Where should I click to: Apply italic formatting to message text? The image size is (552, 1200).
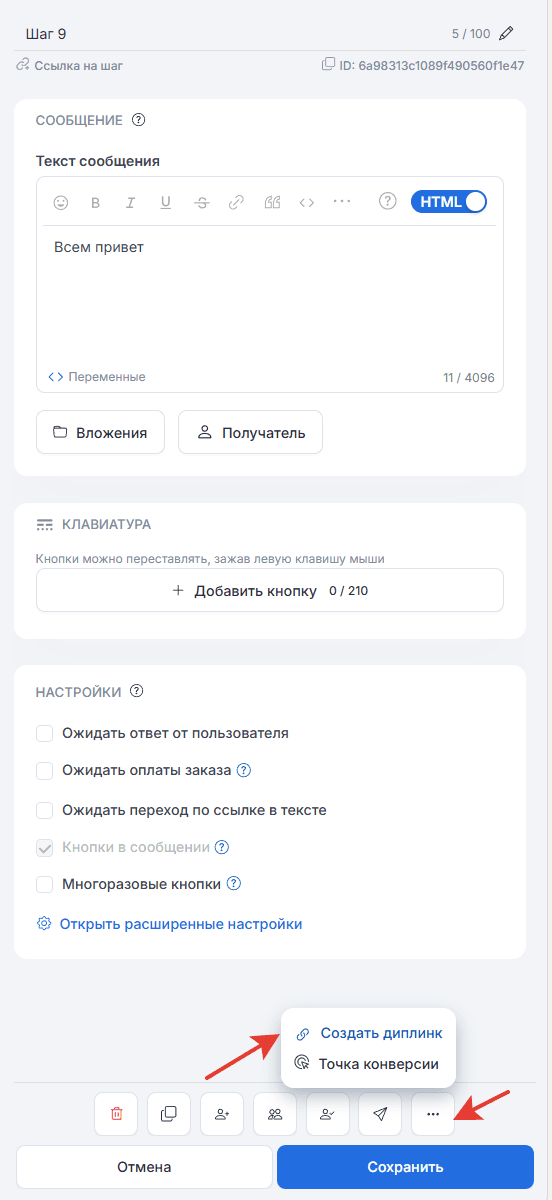(x=130, y=202)
